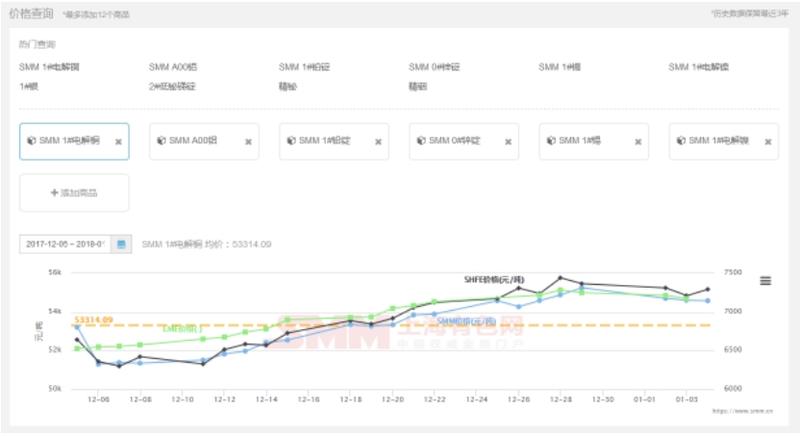Screen dimensions: 800x436
Task: Click the add product (+添加商品) button
Action: click(74, 193)
